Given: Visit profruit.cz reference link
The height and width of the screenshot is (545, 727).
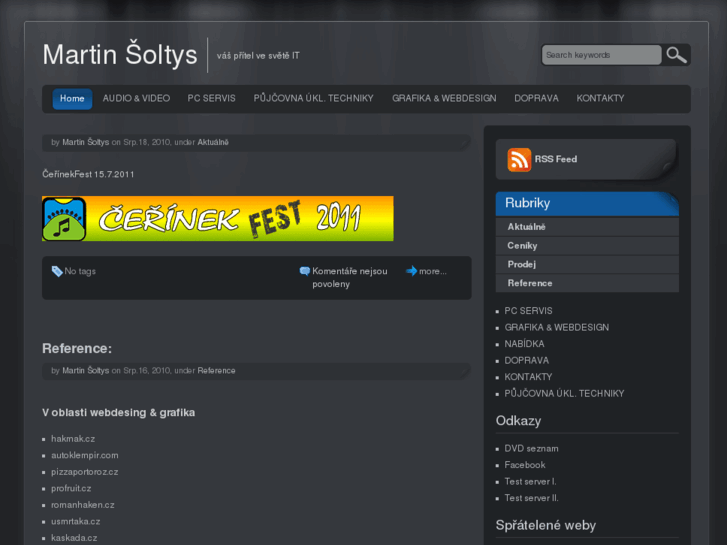Looking at the screenshot, I should [71, 488].
